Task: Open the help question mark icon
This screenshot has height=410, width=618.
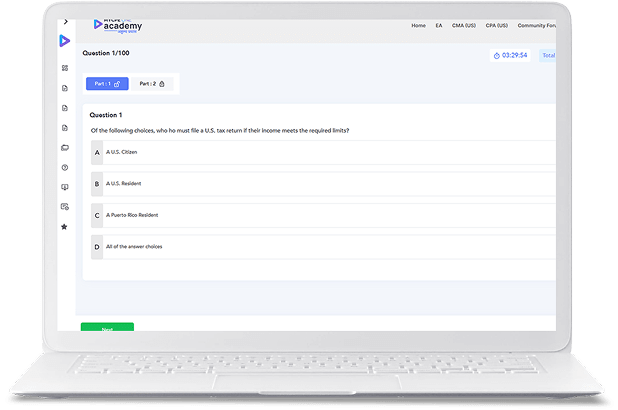Action: point(65,167)
